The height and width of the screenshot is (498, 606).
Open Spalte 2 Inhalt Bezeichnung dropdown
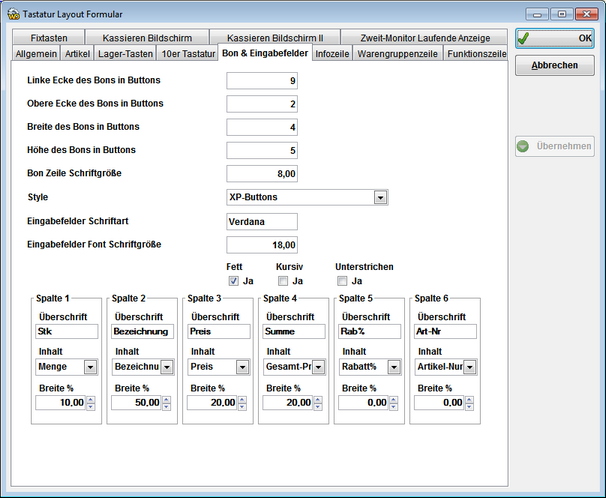[x=167, y=367]
